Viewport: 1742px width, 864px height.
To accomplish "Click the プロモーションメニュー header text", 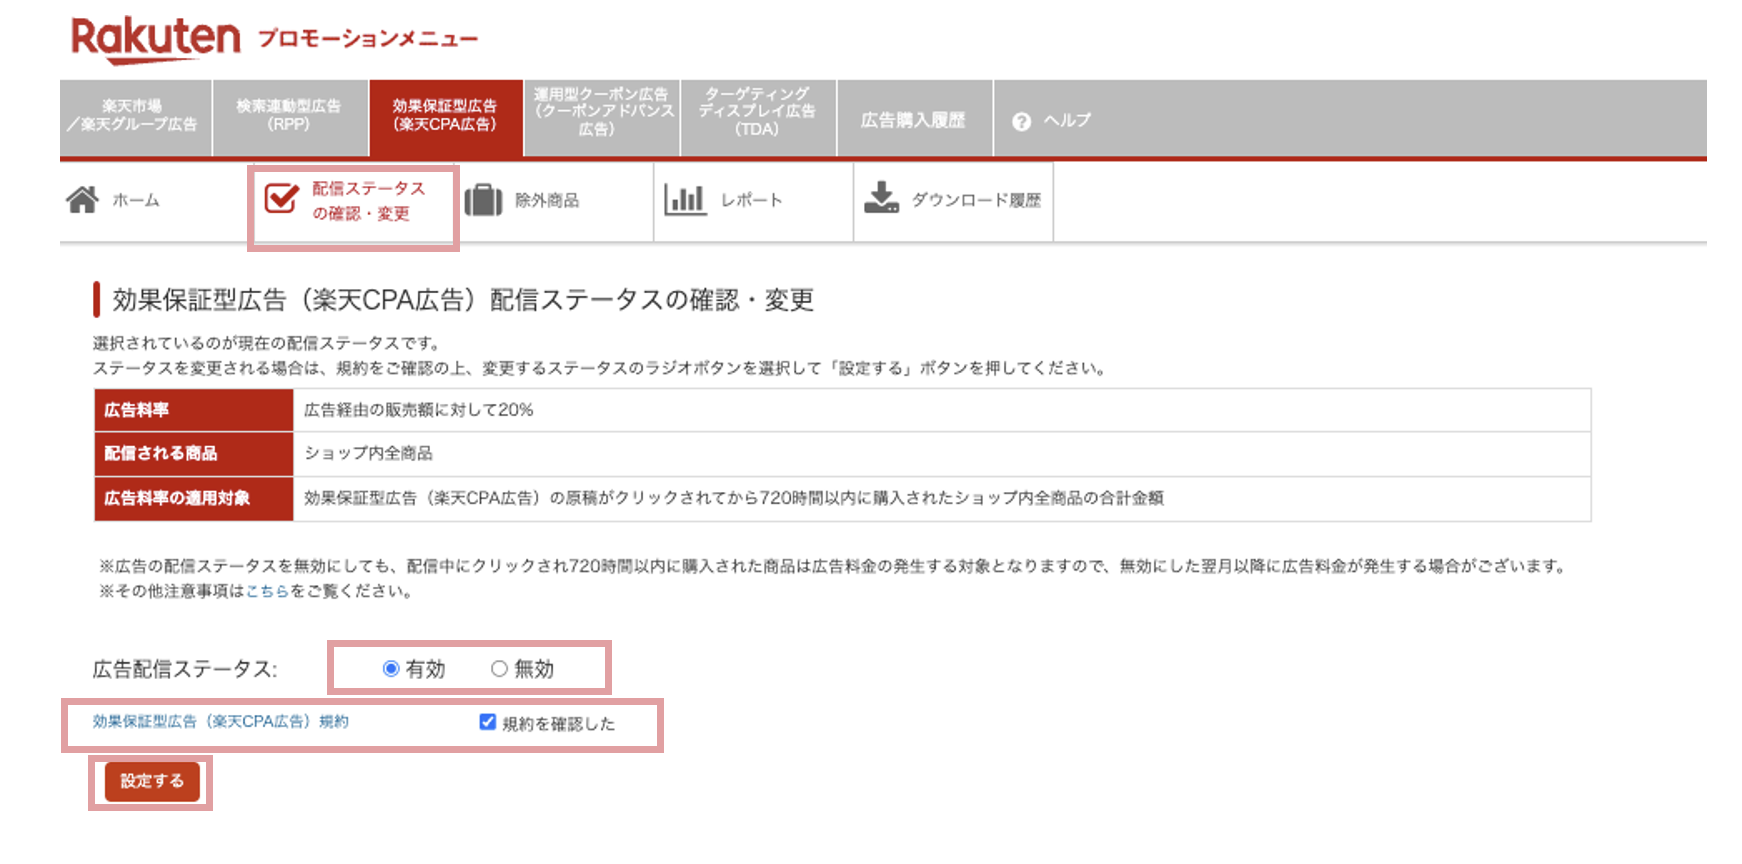I will (x=368, y=39).
